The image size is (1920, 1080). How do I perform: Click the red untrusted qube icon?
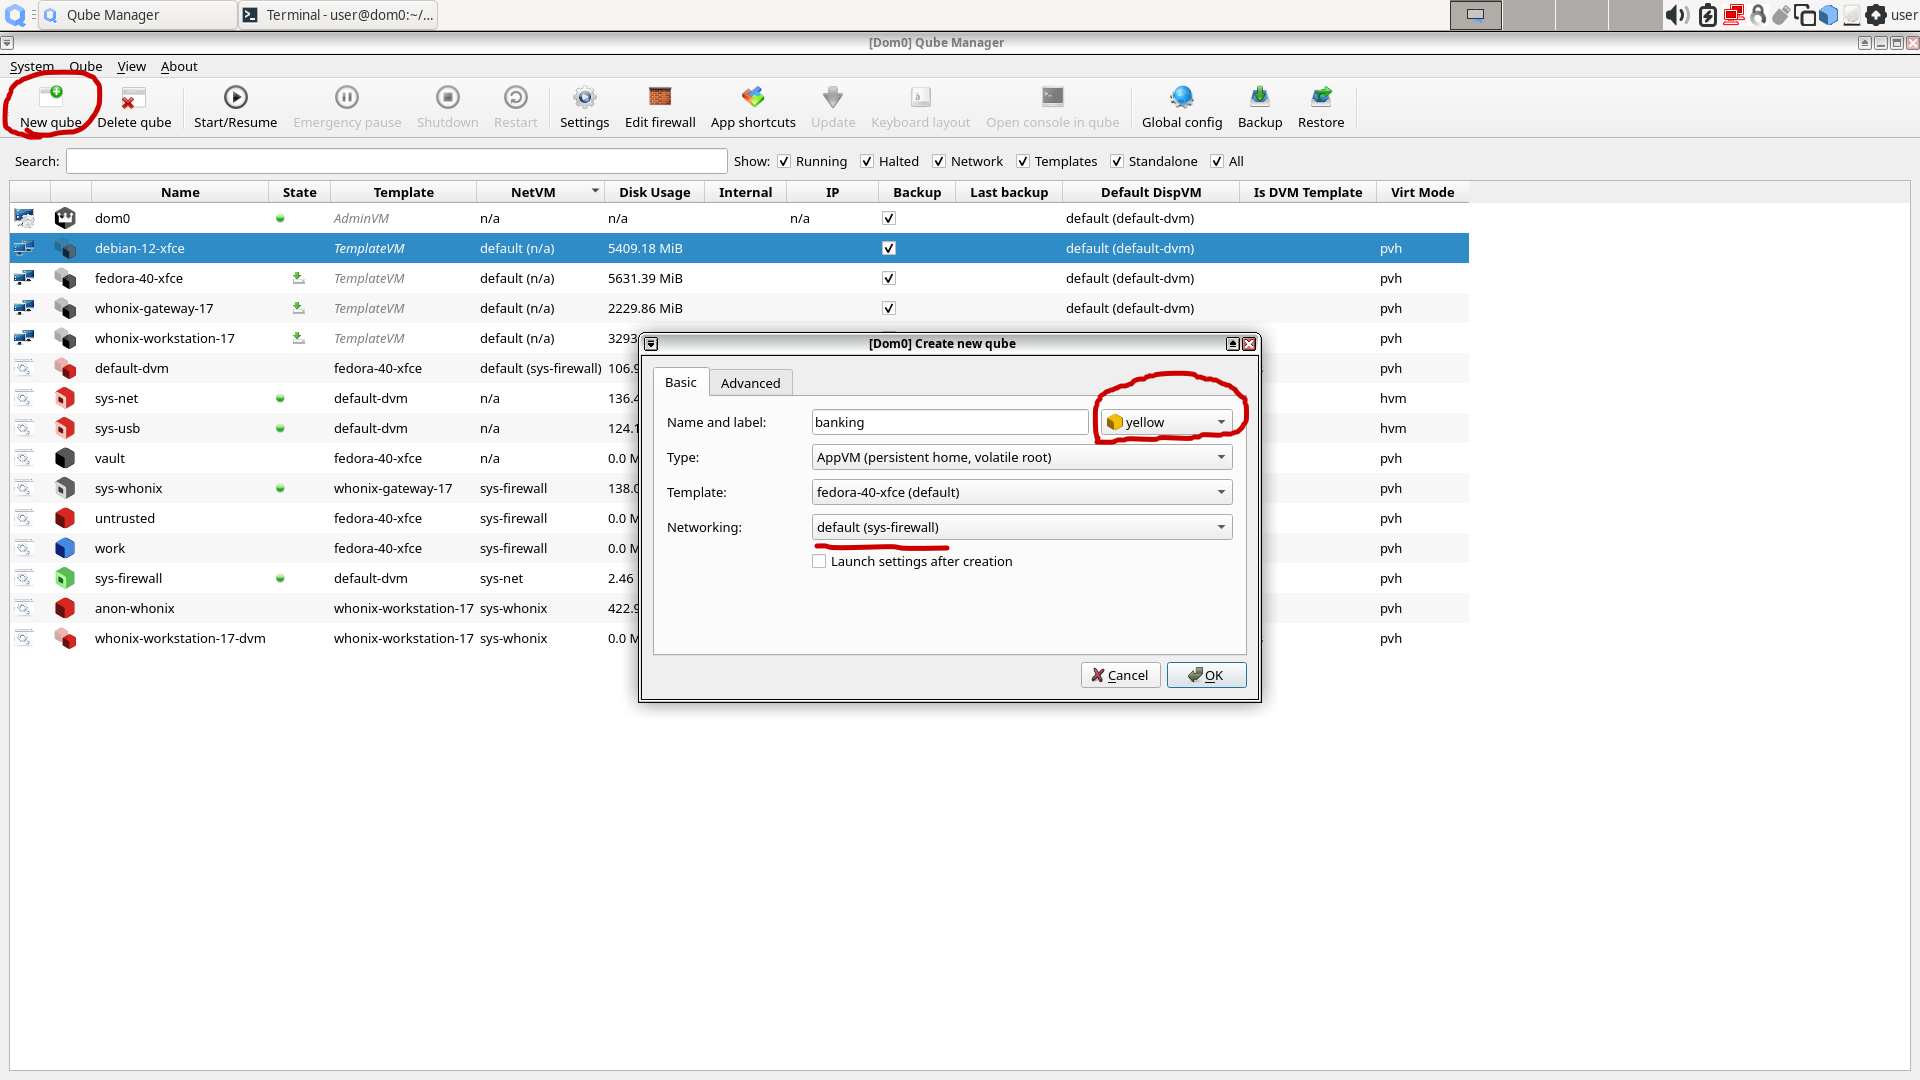65,518
